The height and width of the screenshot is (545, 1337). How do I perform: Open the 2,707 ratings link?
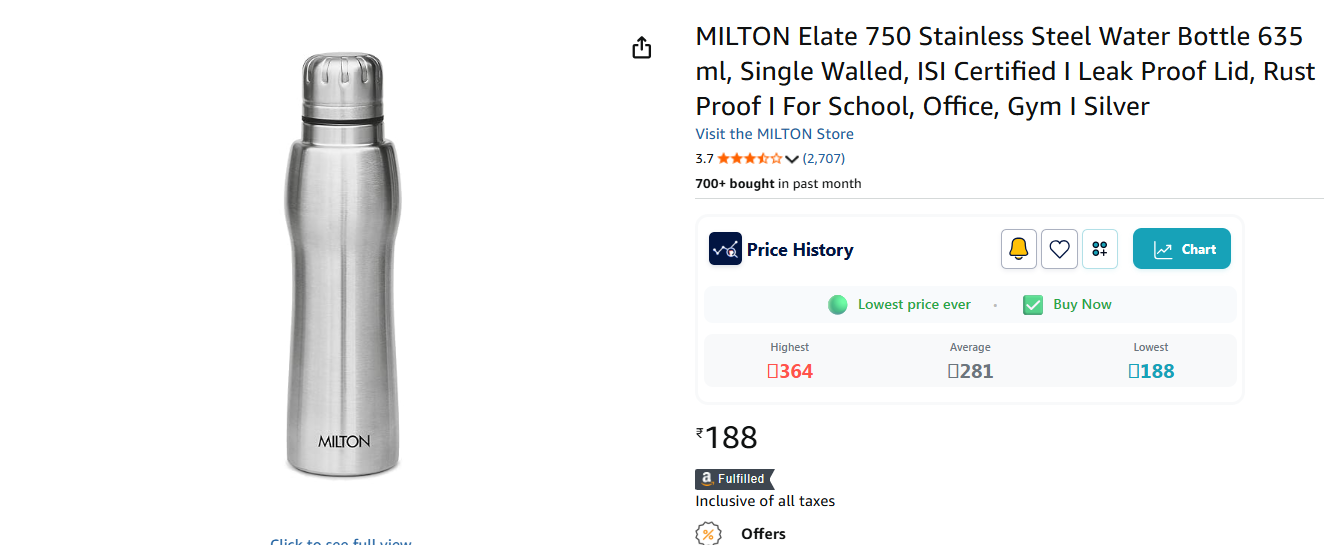click(824, 158)
